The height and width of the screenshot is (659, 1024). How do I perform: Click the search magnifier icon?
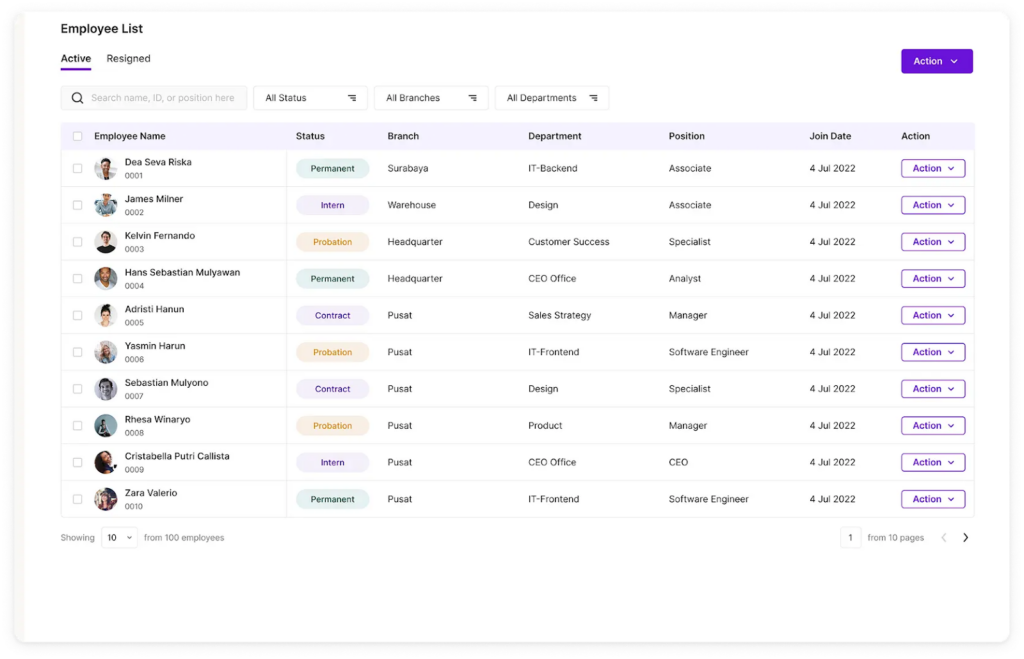tap(77, 98)
